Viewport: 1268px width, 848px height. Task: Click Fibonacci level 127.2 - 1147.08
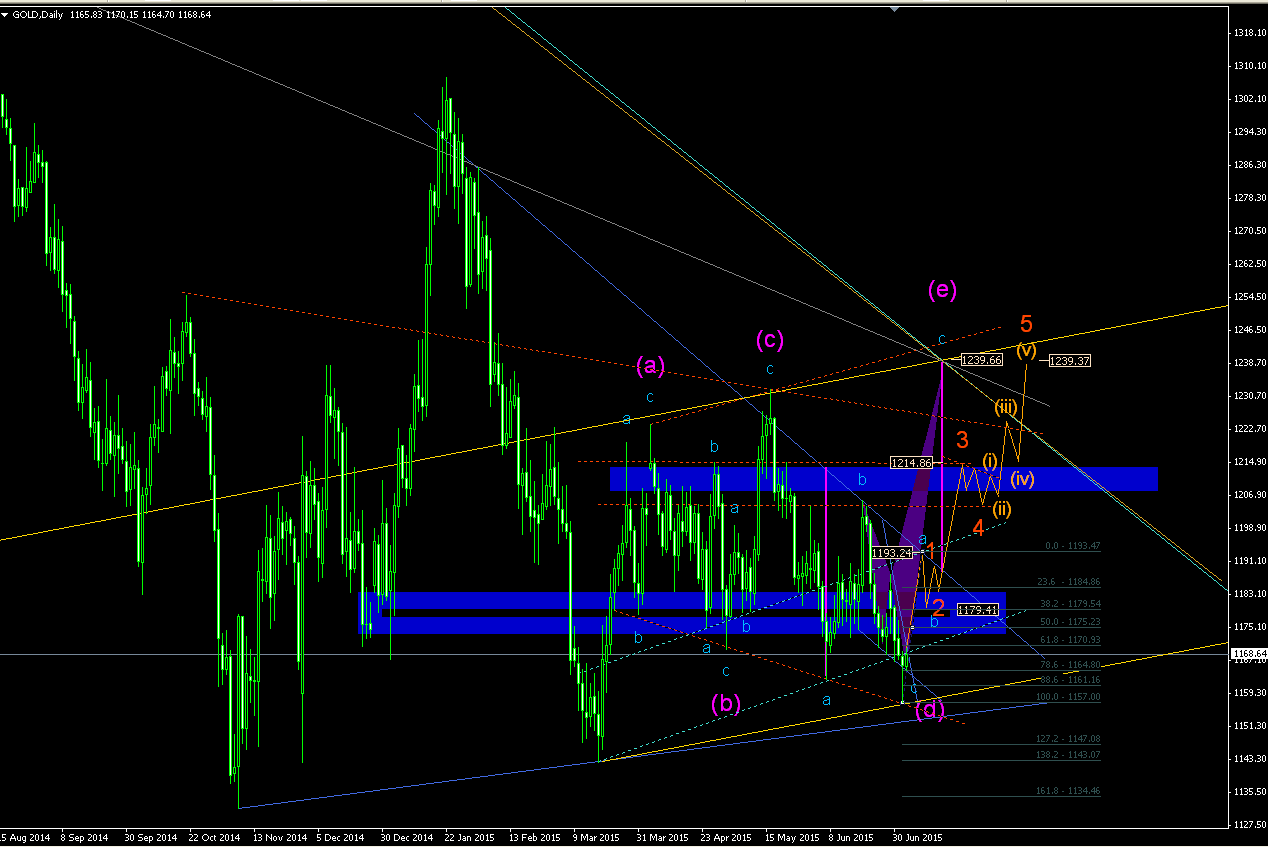pyautogui.click(x=1066, y=738)
